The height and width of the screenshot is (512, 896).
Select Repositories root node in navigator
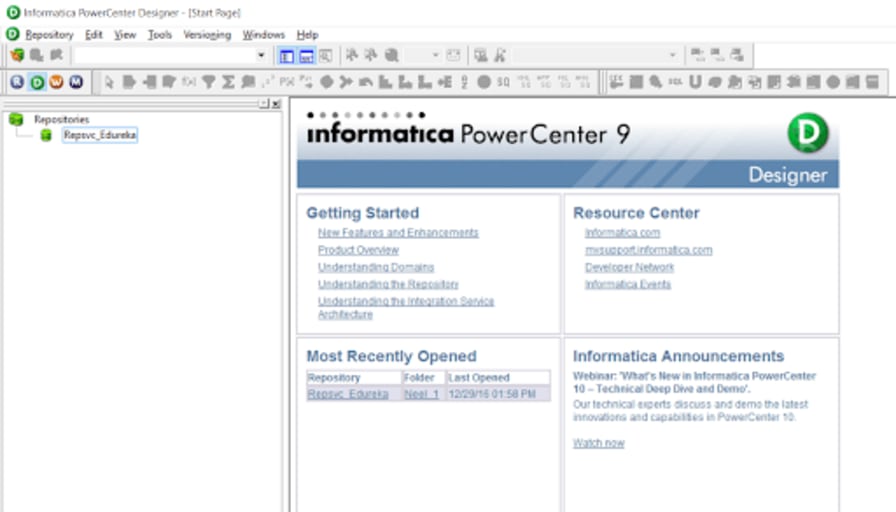(62, 119)
